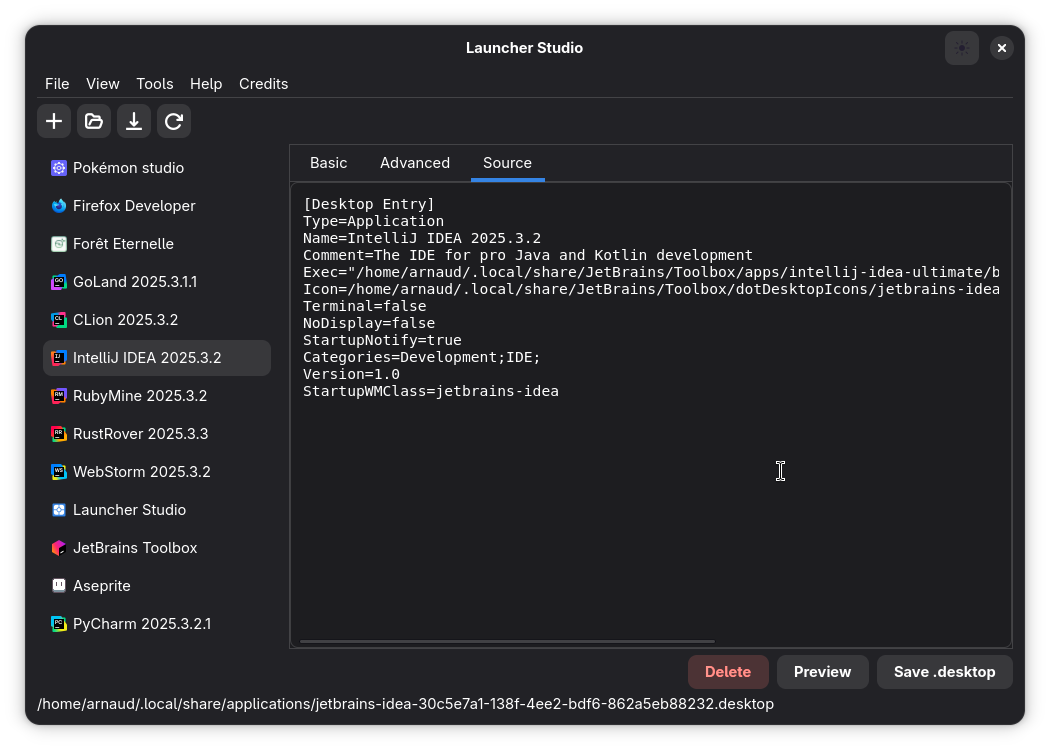
Task: Click the Forêt Eternelle app icon
Action: (59, 244)
